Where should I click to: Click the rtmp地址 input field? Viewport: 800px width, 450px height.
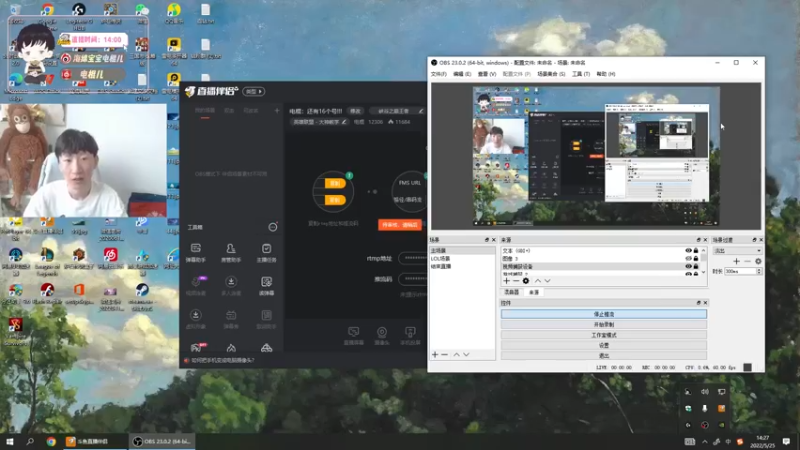click(x=412, y=258)
